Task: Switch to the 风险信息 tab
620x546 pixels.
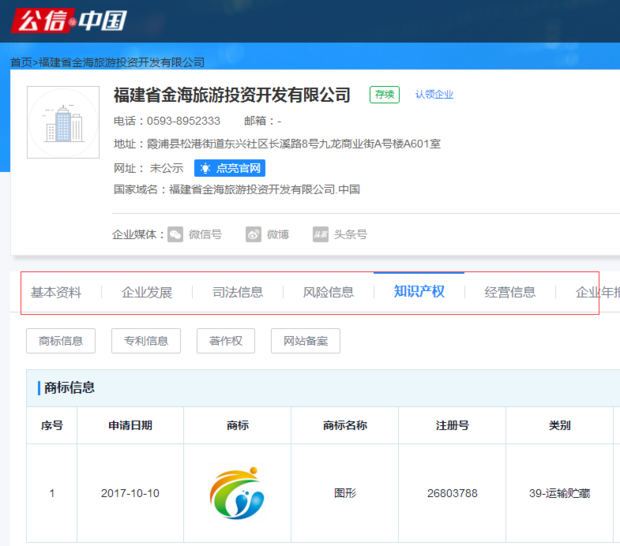Action: tap(328, 292)
